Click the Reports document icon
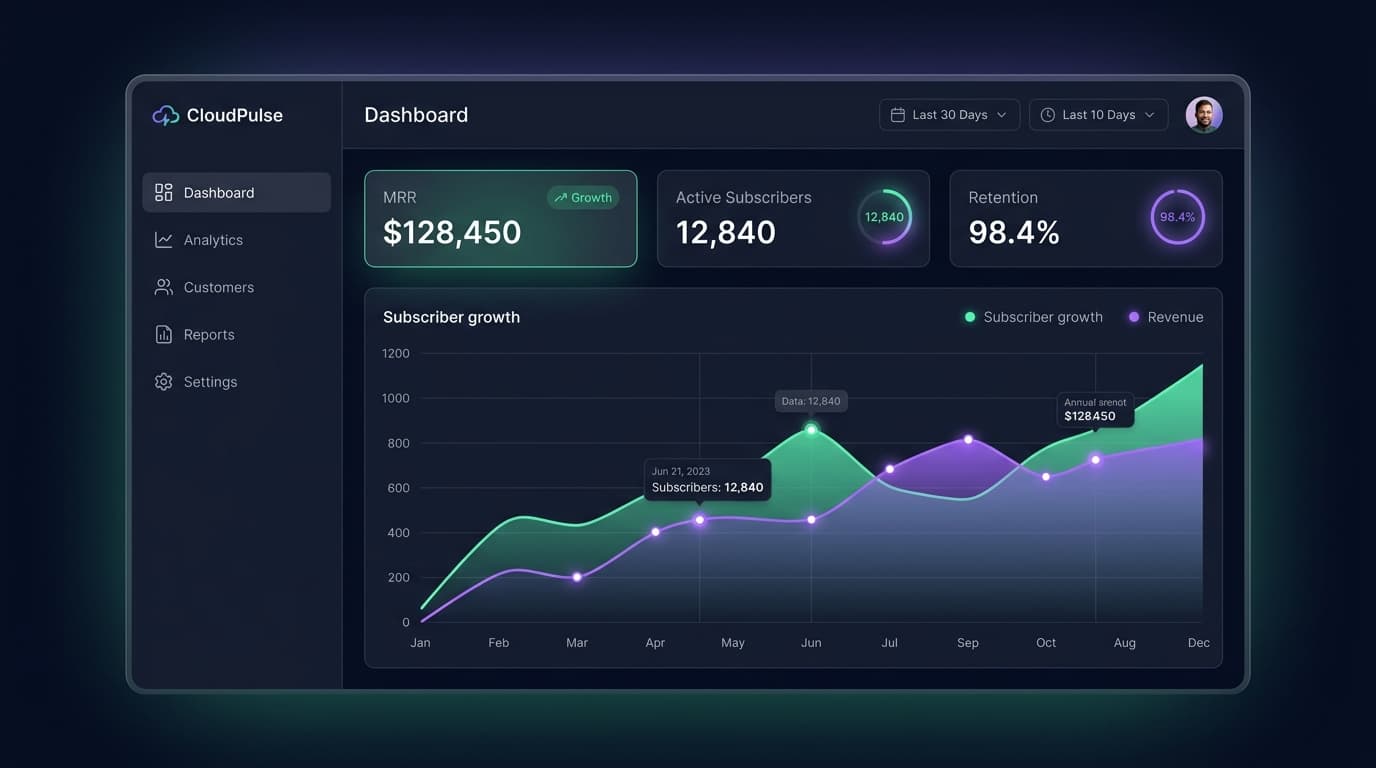 pyautogui.click(x=164, y=334)
